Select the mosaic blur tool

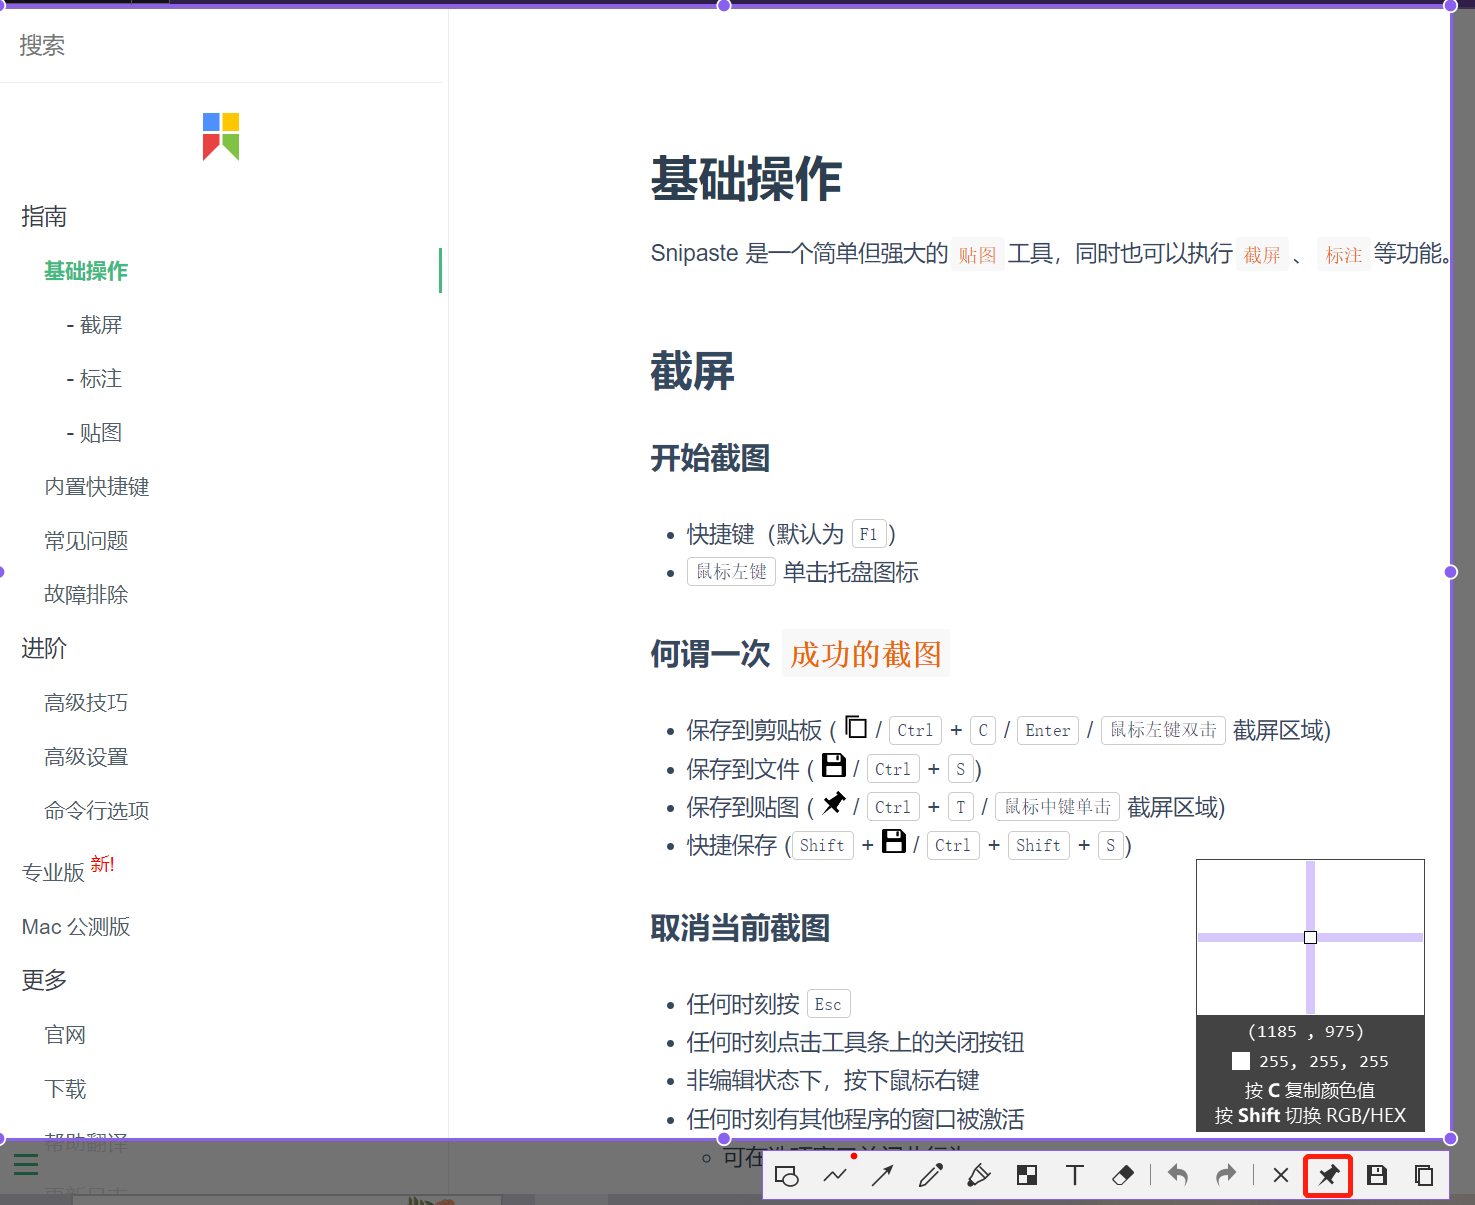tap(1027, 1175)
